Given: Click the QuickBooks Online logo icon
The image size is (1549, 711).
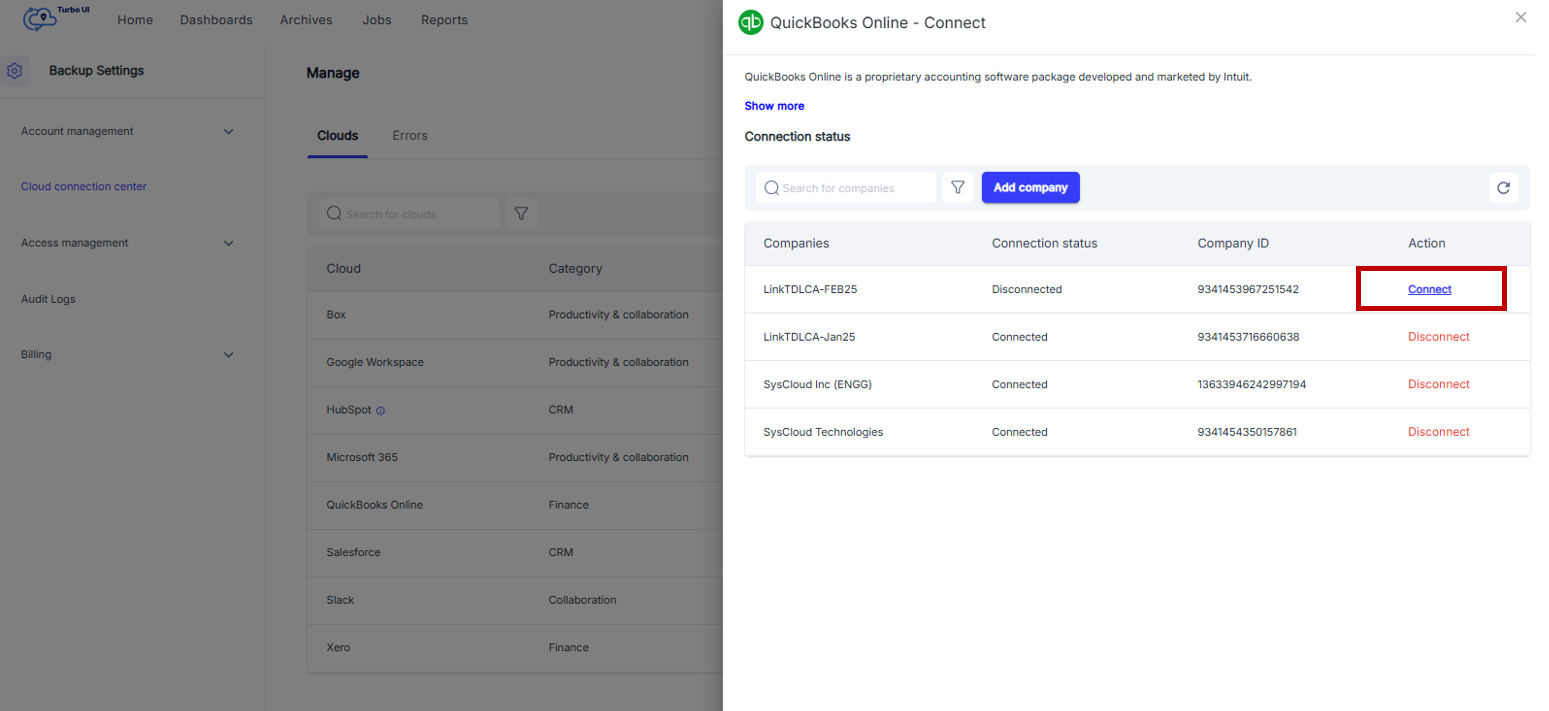Looking at the screenshot, I should point(751,22).
